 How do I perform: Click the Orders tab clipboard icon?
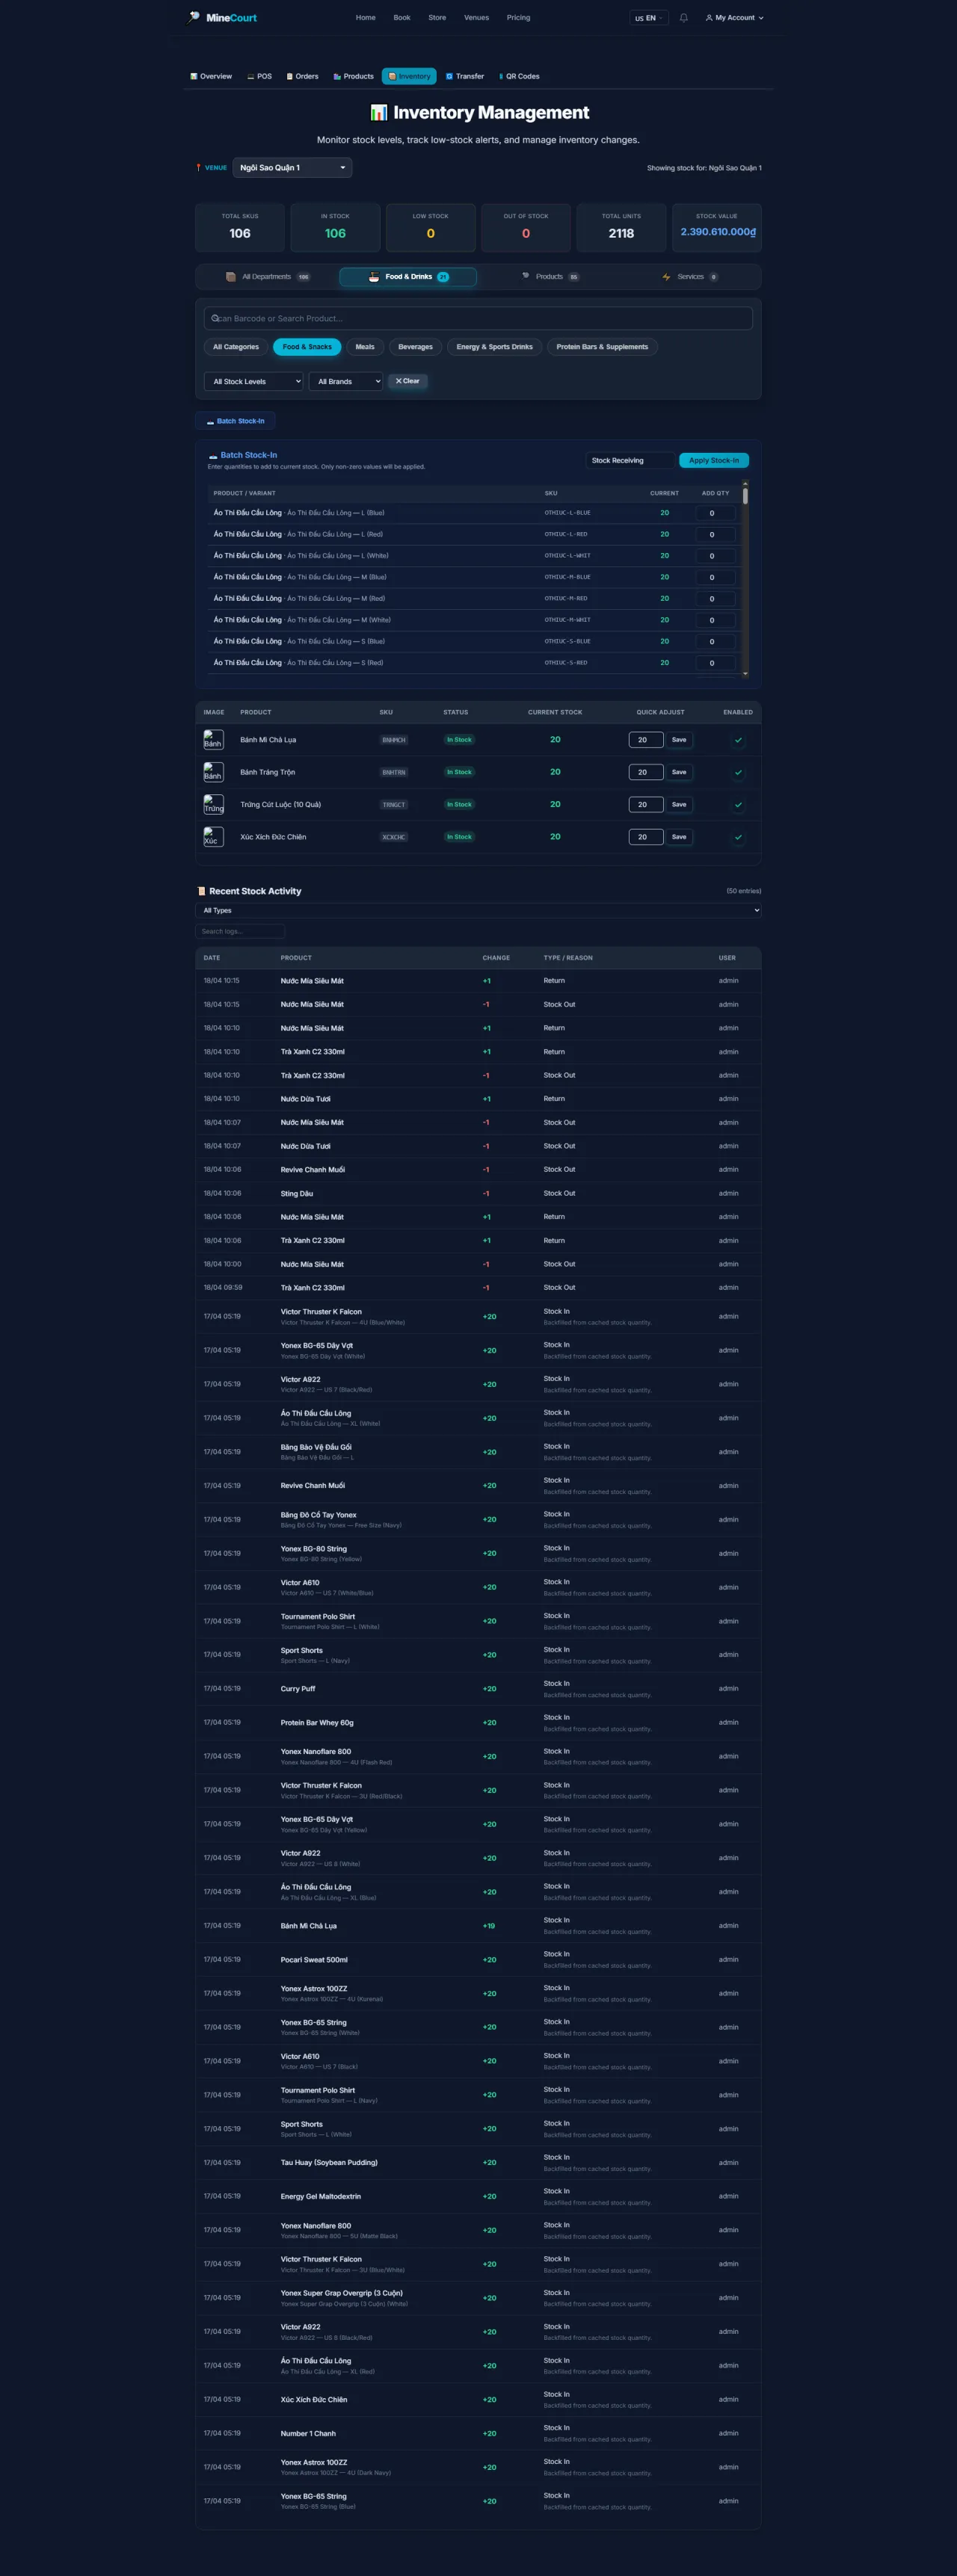290,76
